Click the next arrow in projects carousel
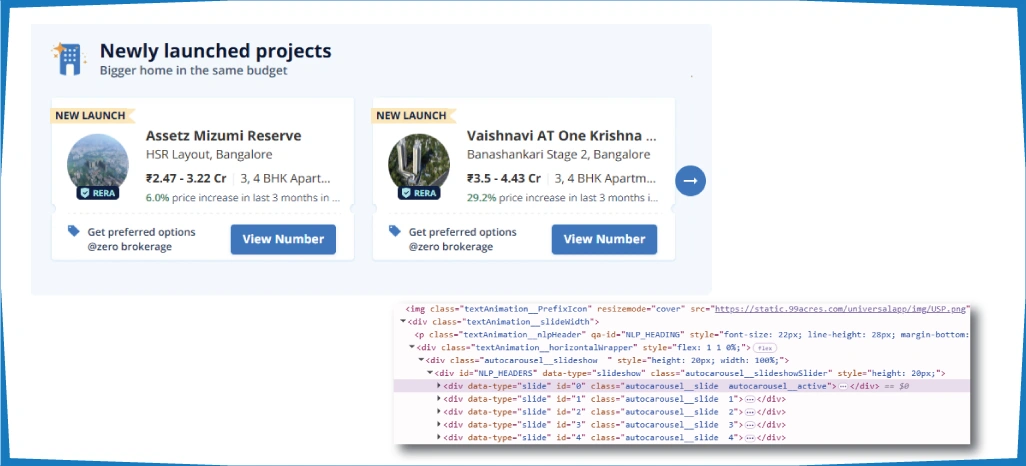 point(690,181)
